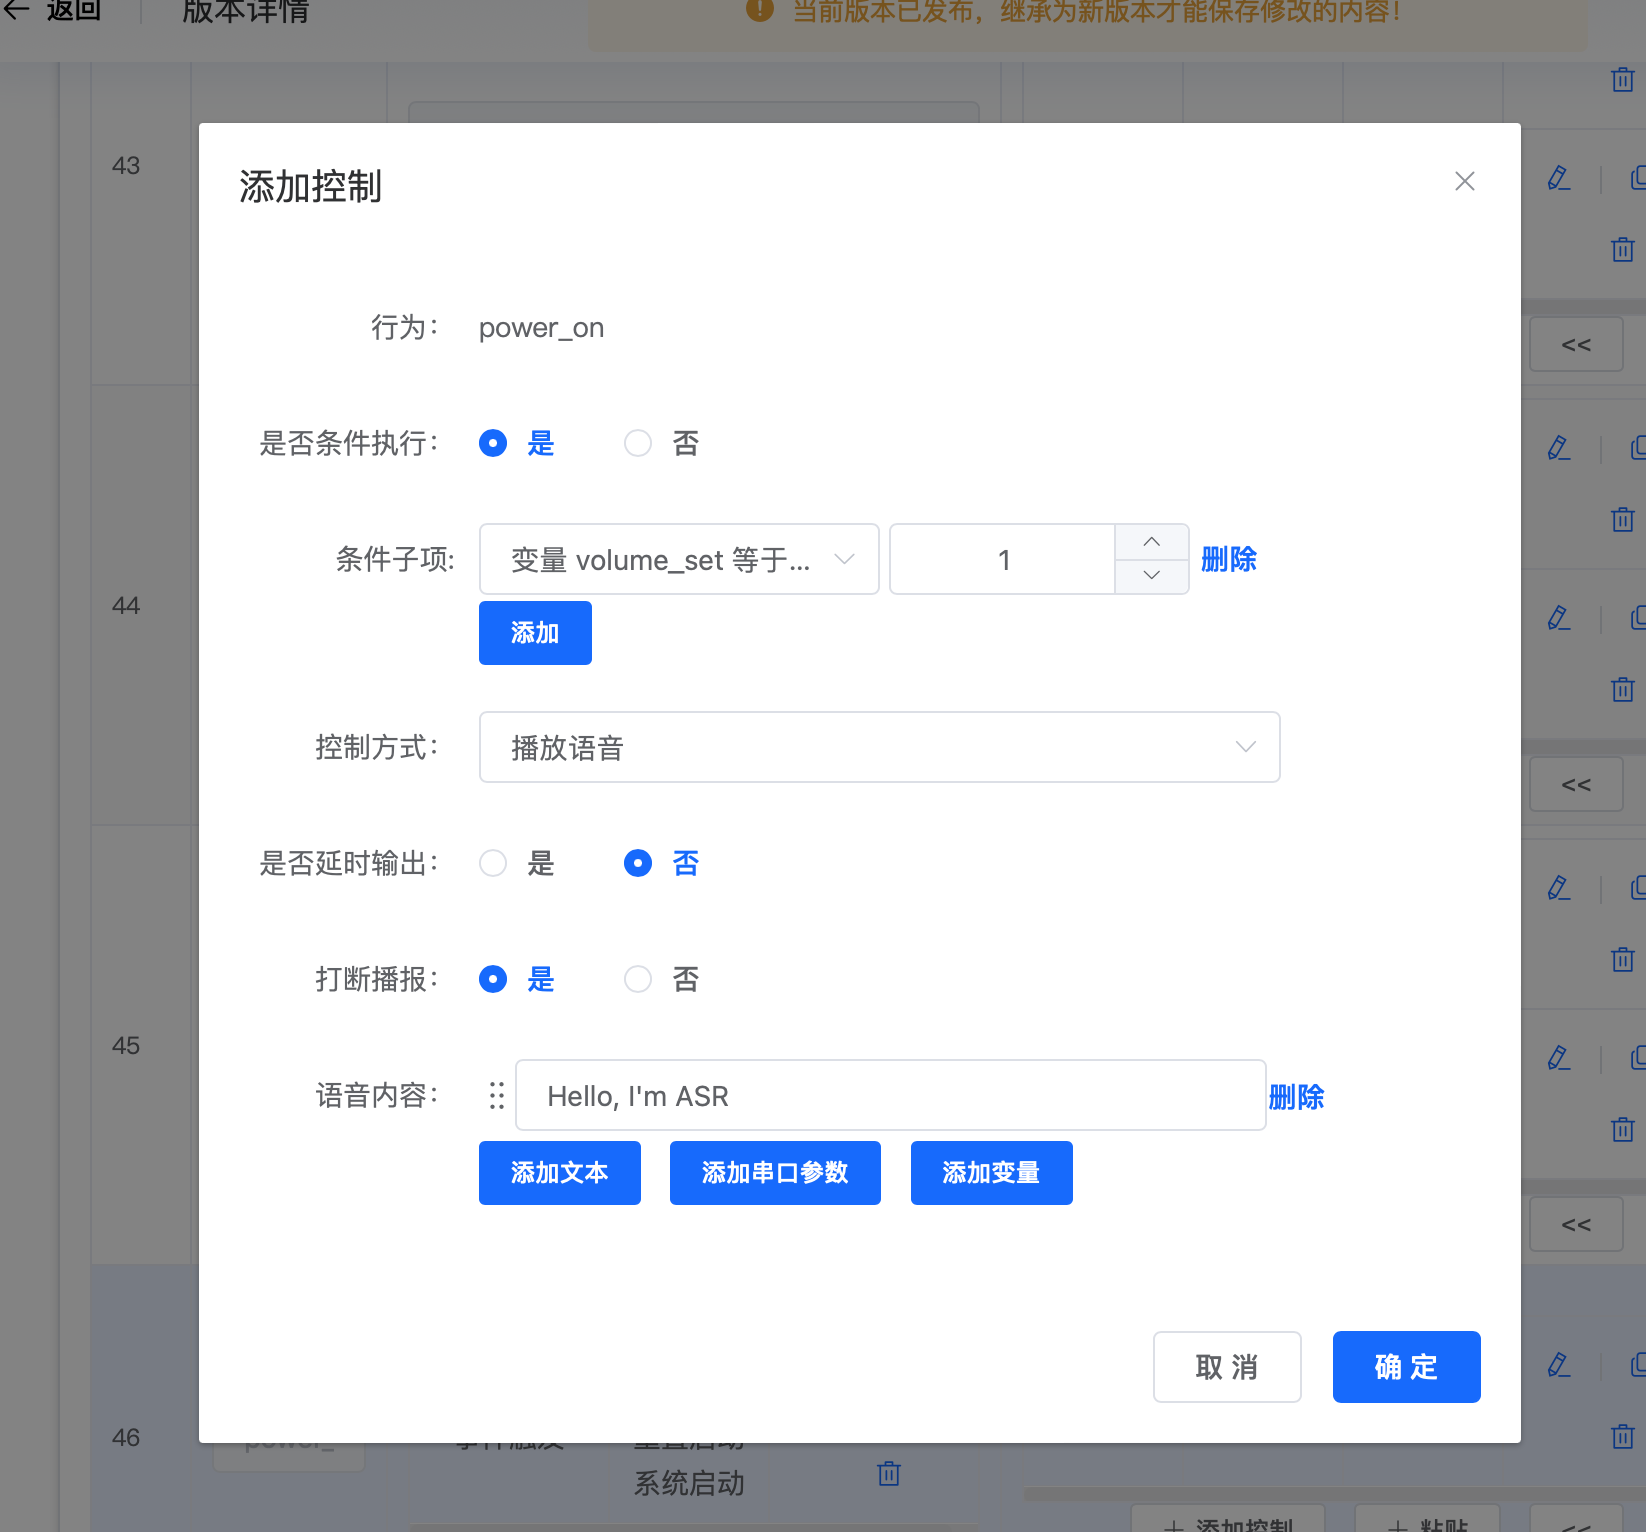Increment the condition value with the up arrow
Screen dimensions: 1646x1532
(x=1151, y=543)
